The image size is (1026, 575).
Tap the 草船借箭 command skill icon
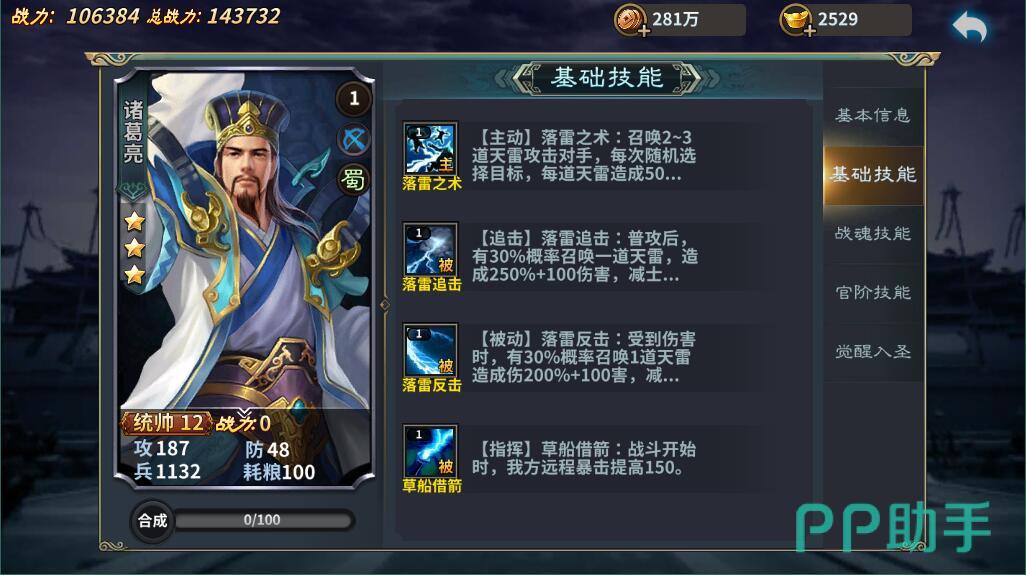430,451
